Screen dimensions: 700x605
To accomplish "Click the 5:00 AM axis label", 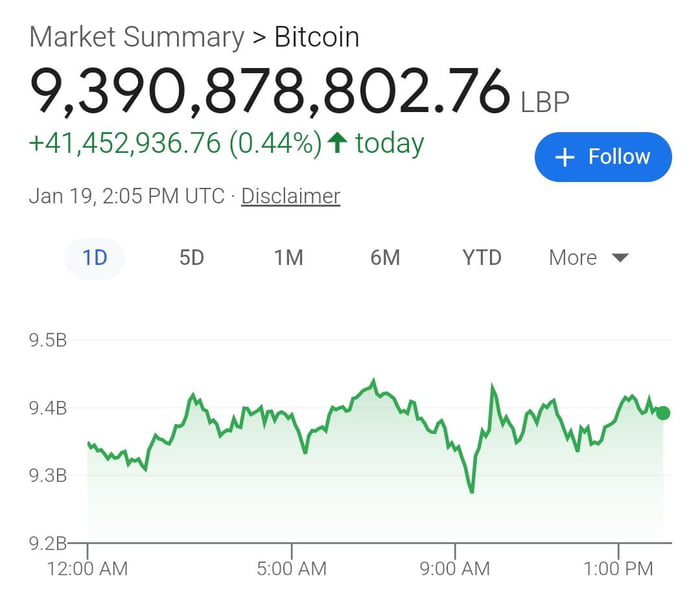I will pos(292,569).
